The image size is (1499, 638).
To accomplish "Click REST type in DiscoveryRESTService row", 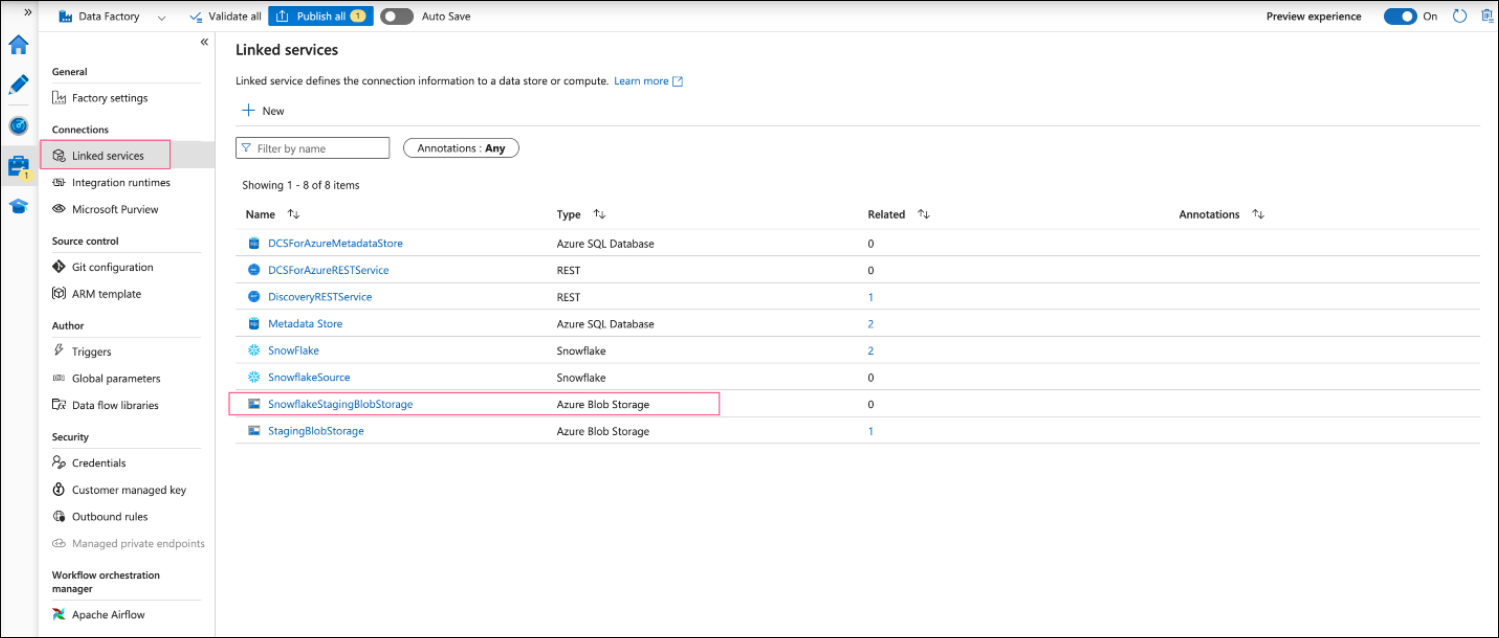I will tap(568, 297).
